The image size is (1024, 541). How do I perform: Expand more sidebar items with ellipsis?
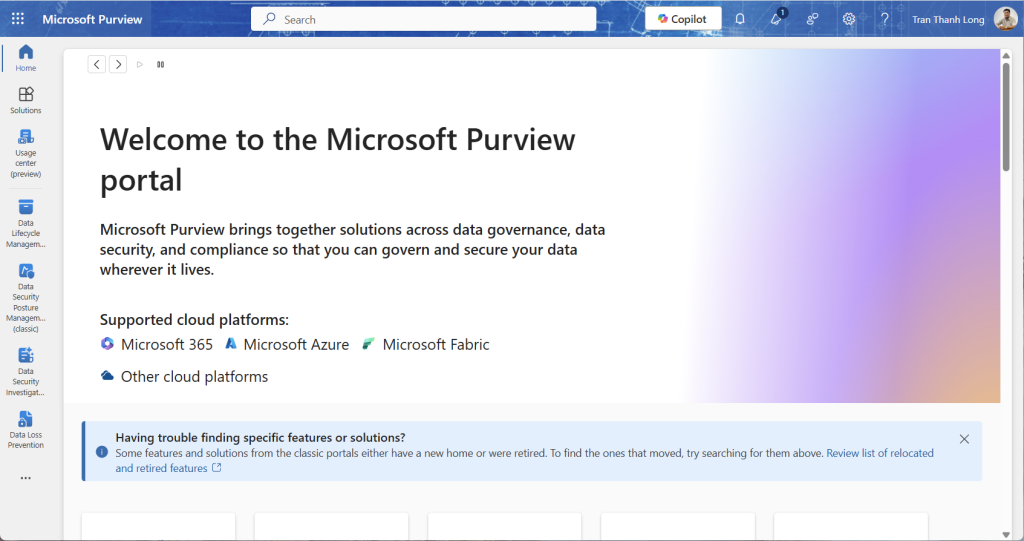26,478
